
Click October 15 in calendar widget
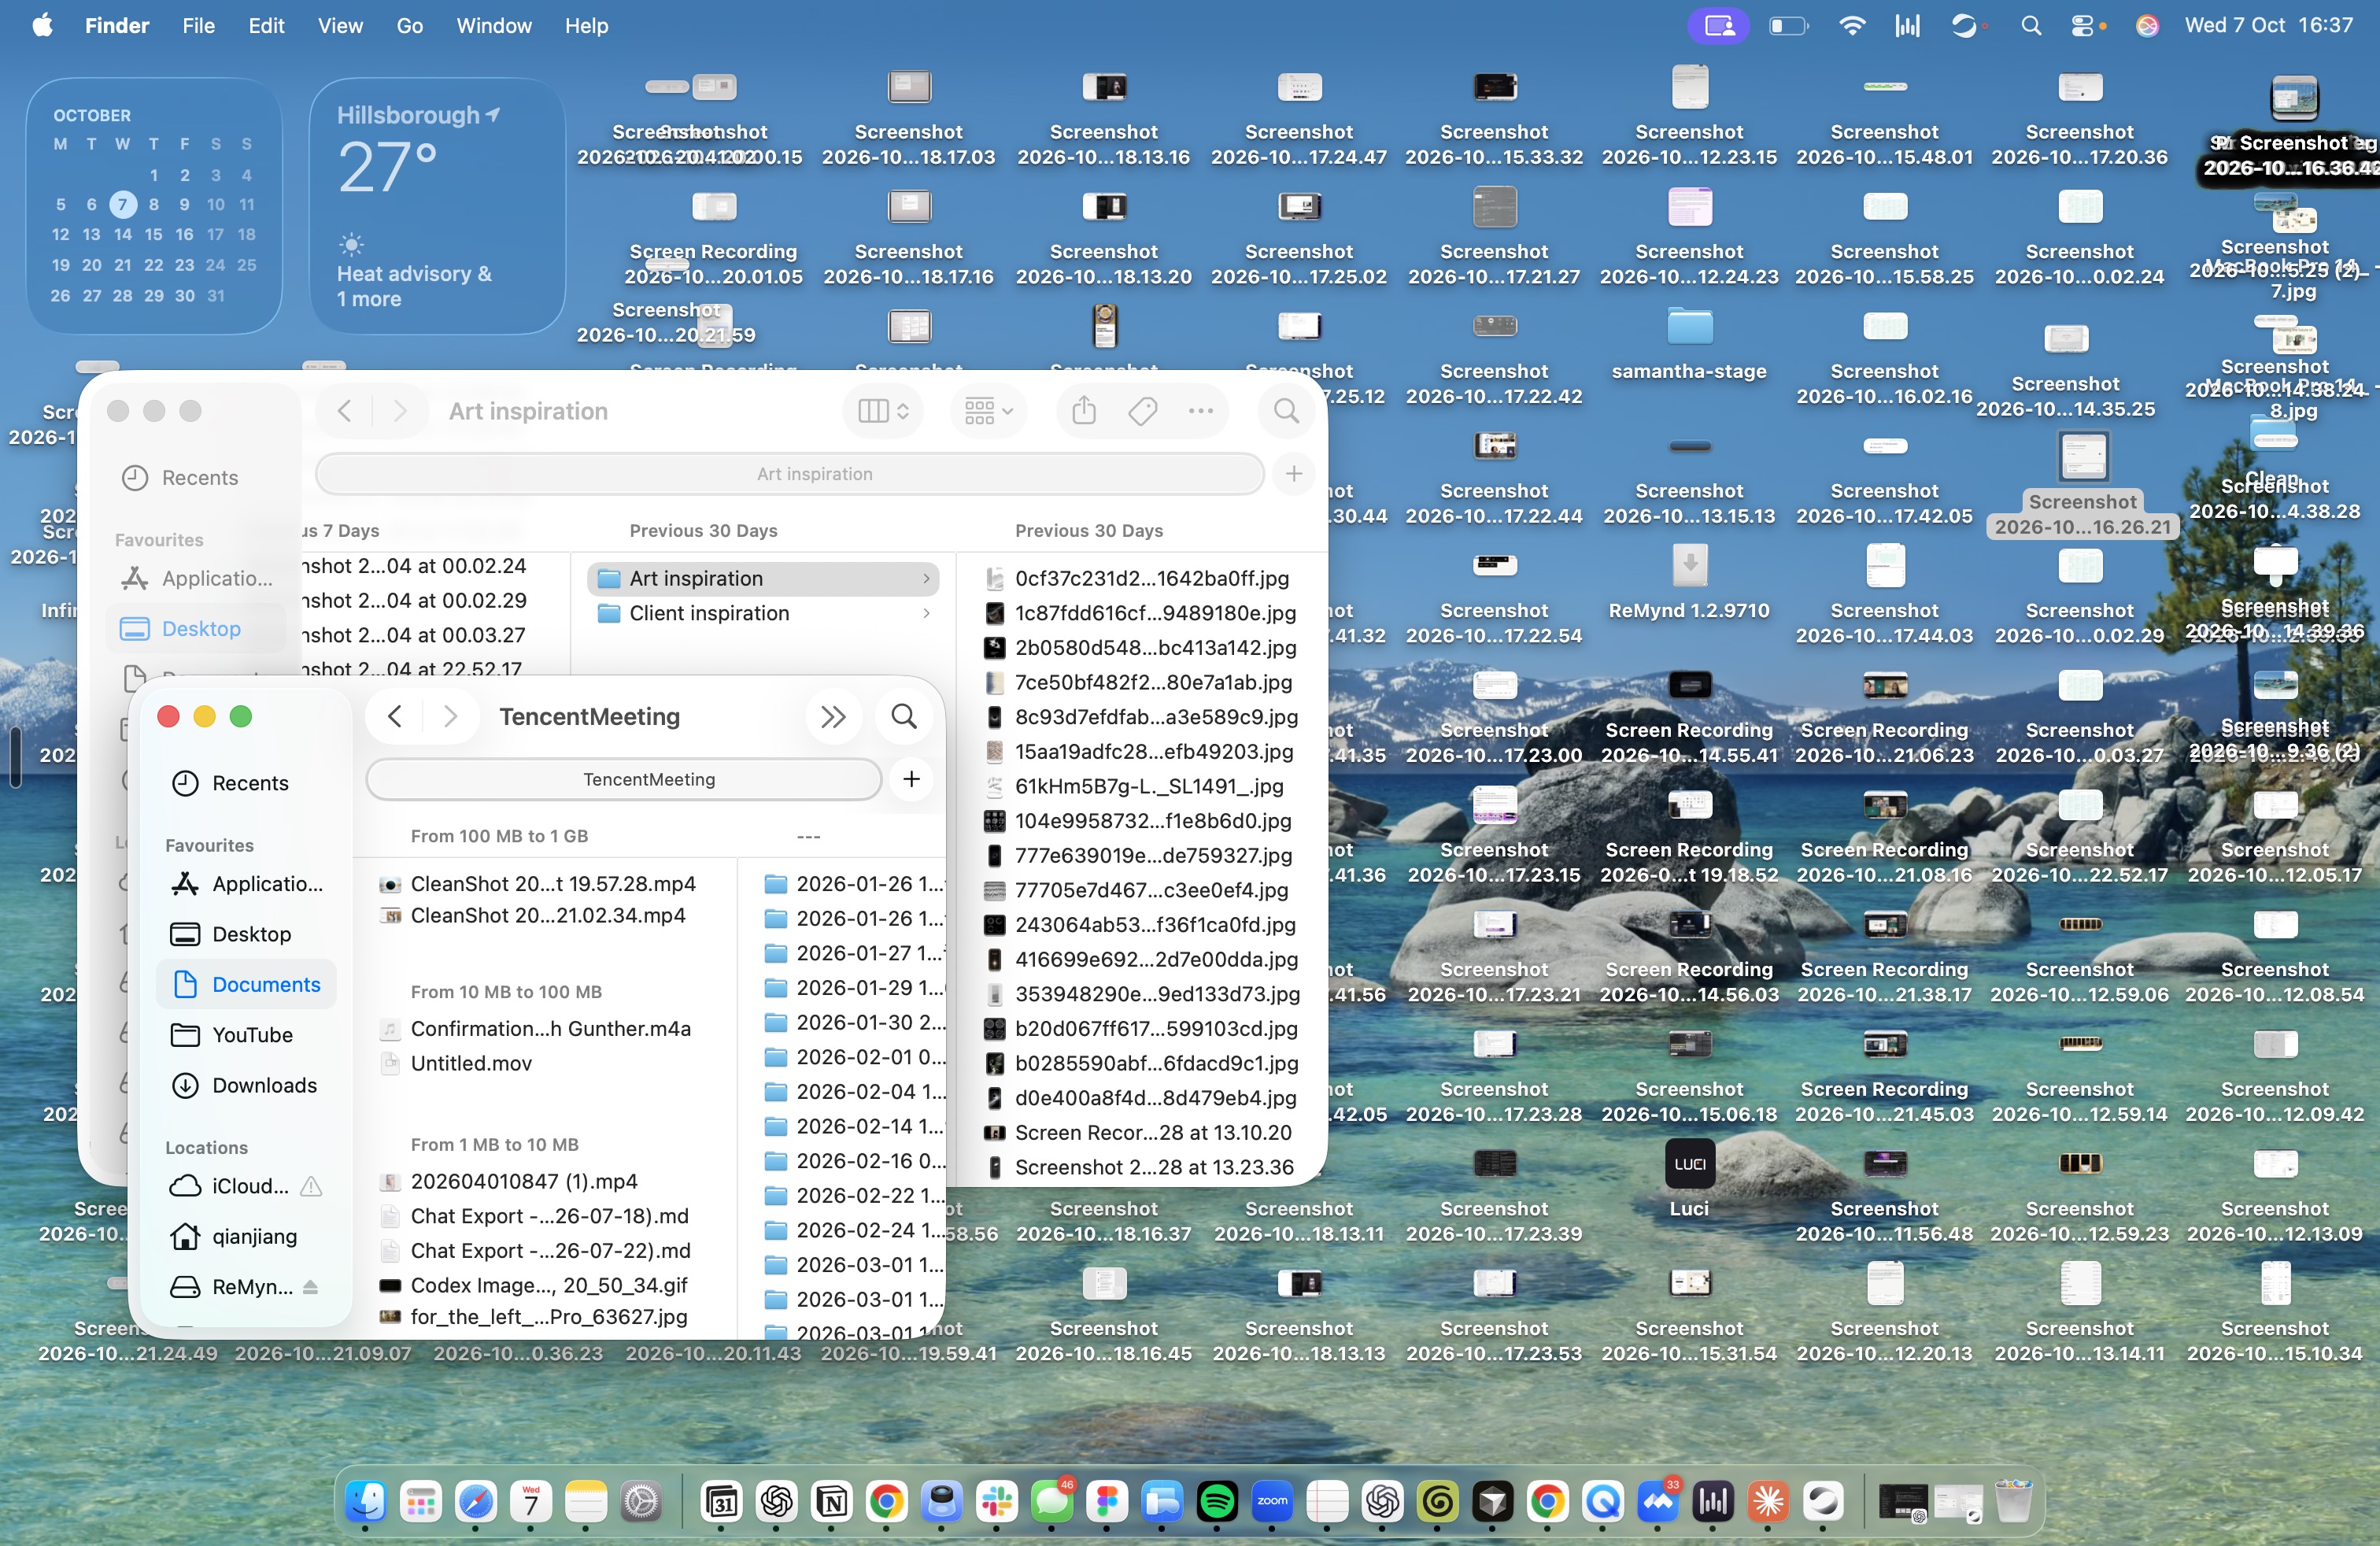[153, 235]
